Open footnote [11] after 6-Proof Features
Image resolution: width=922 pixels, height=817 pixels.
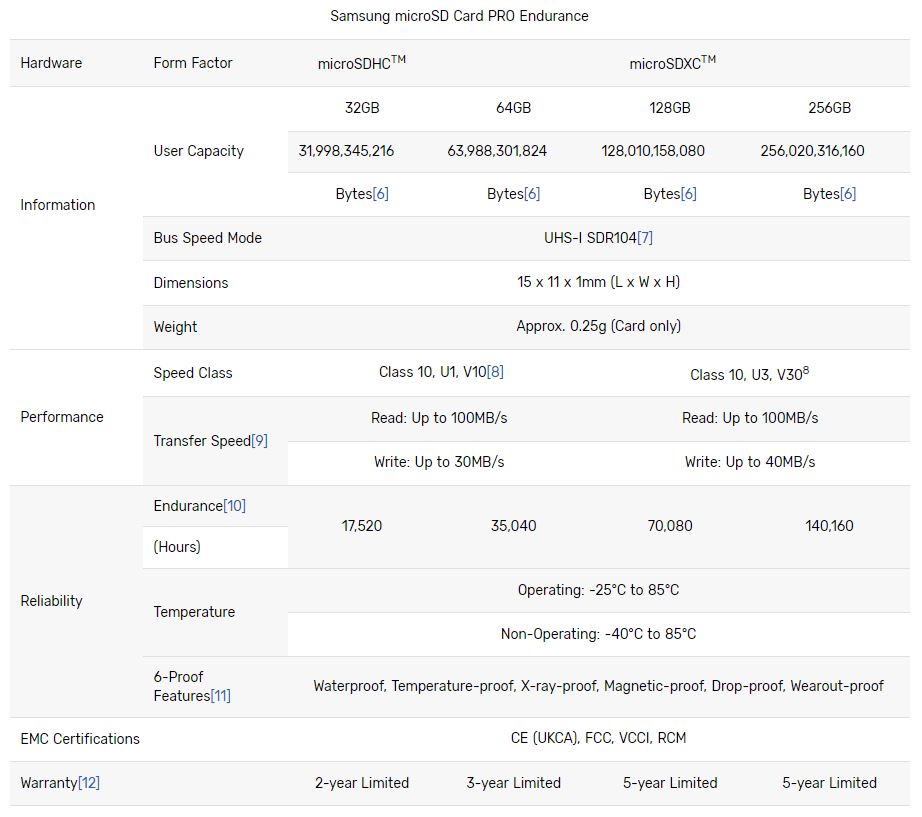click(221, 696)
